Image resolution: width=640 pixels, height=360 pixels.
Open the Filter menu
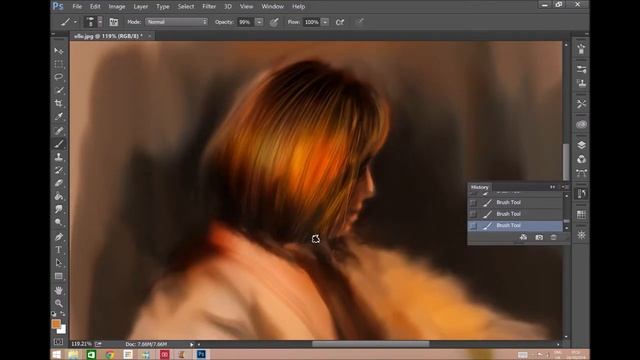pyautogui.click(x=209, y=7)
